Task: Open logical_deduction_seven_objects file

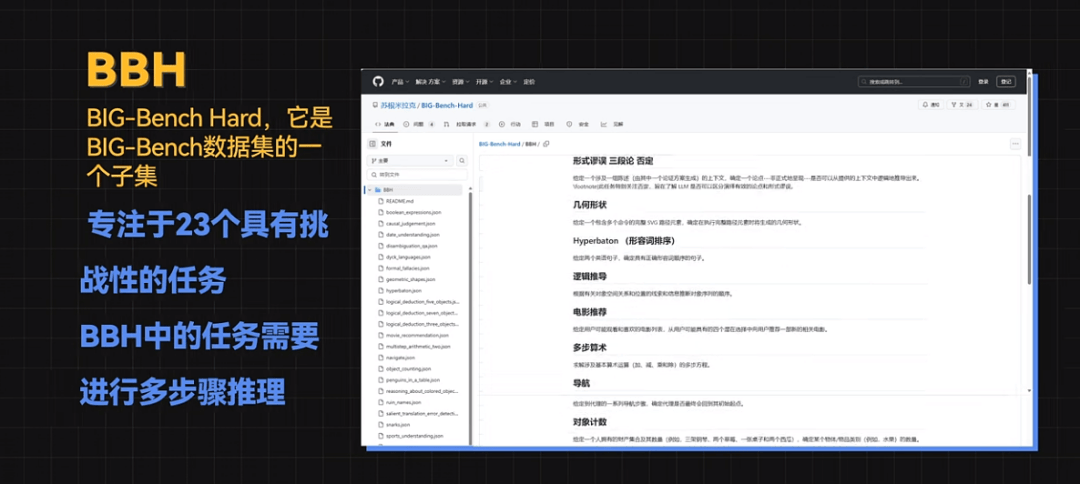Action: [417, 313]
